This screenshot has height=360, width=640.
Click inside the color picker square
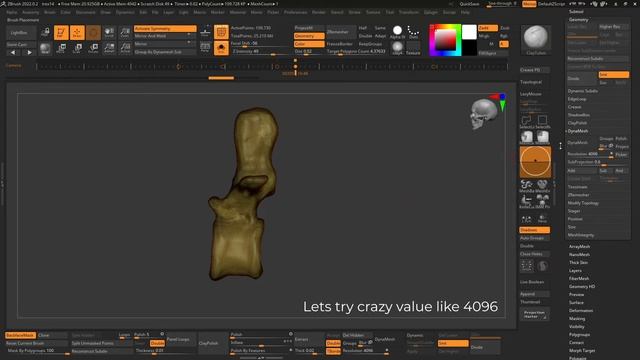click(445, 40)
